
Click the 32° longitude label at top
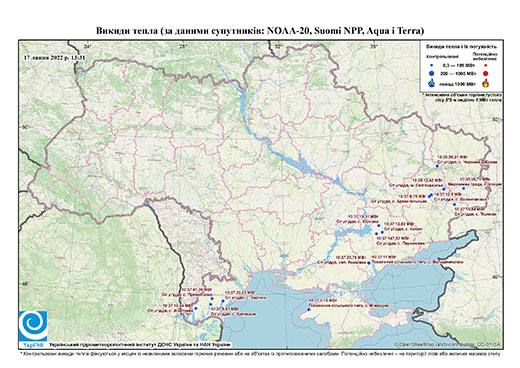click(278, 46)
